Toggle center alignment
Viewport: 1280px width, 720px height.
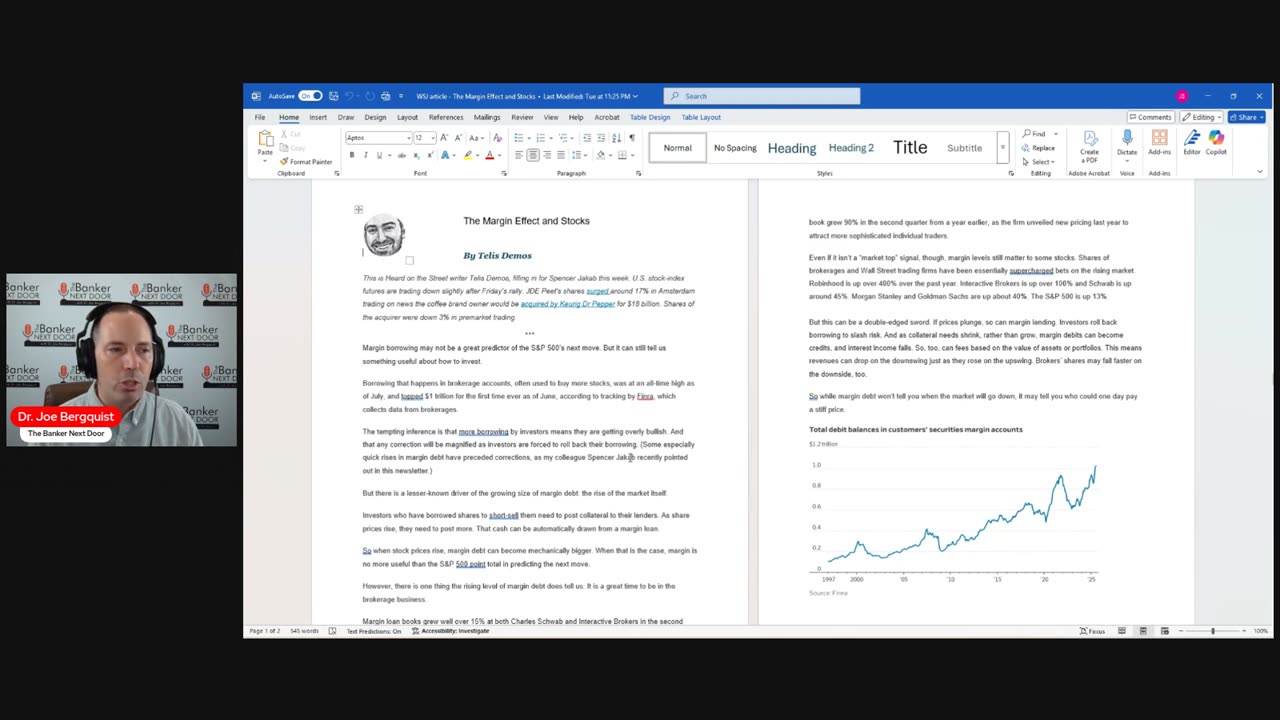(x=532, y=155)
